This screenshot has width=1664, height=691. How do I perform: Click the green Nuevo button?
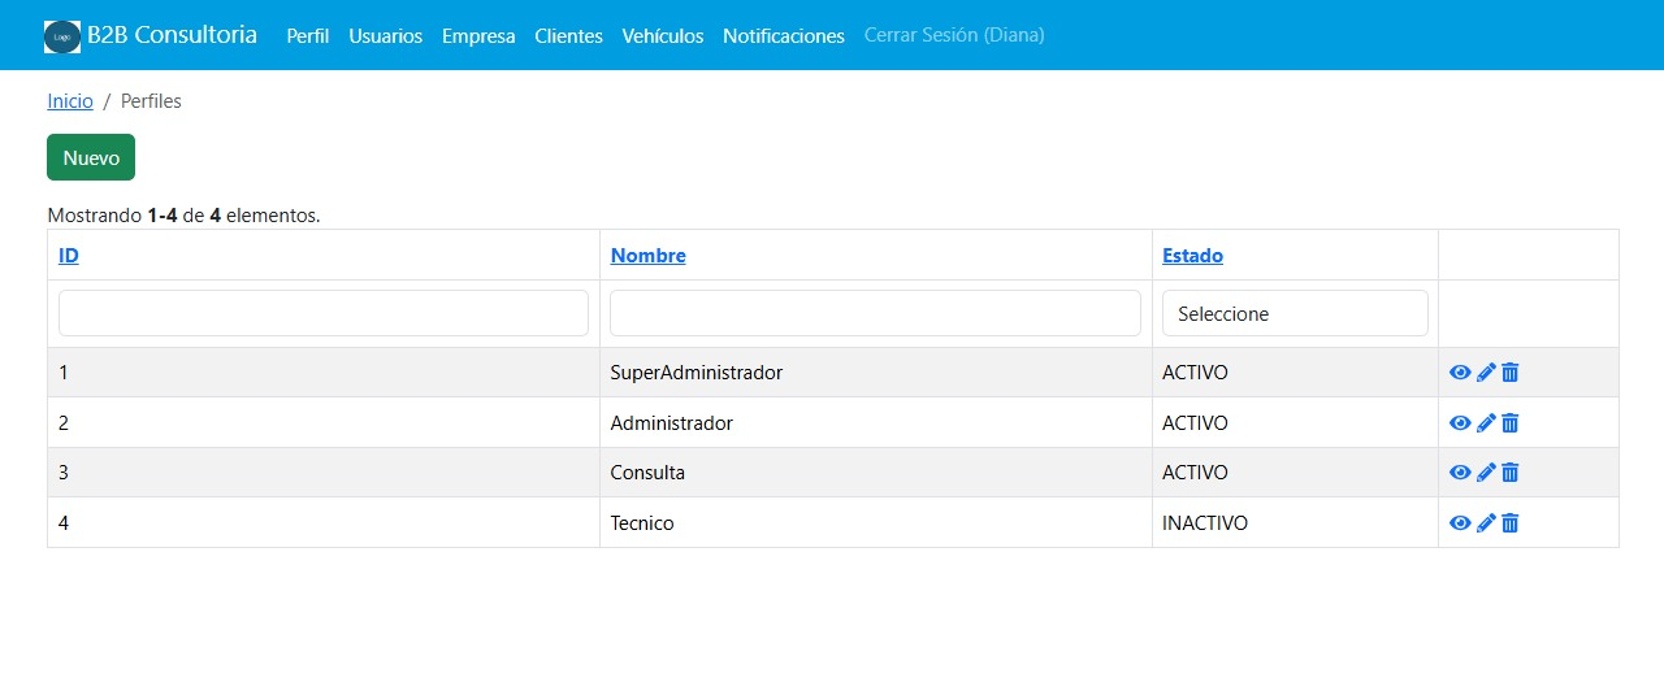click(91, 157)
